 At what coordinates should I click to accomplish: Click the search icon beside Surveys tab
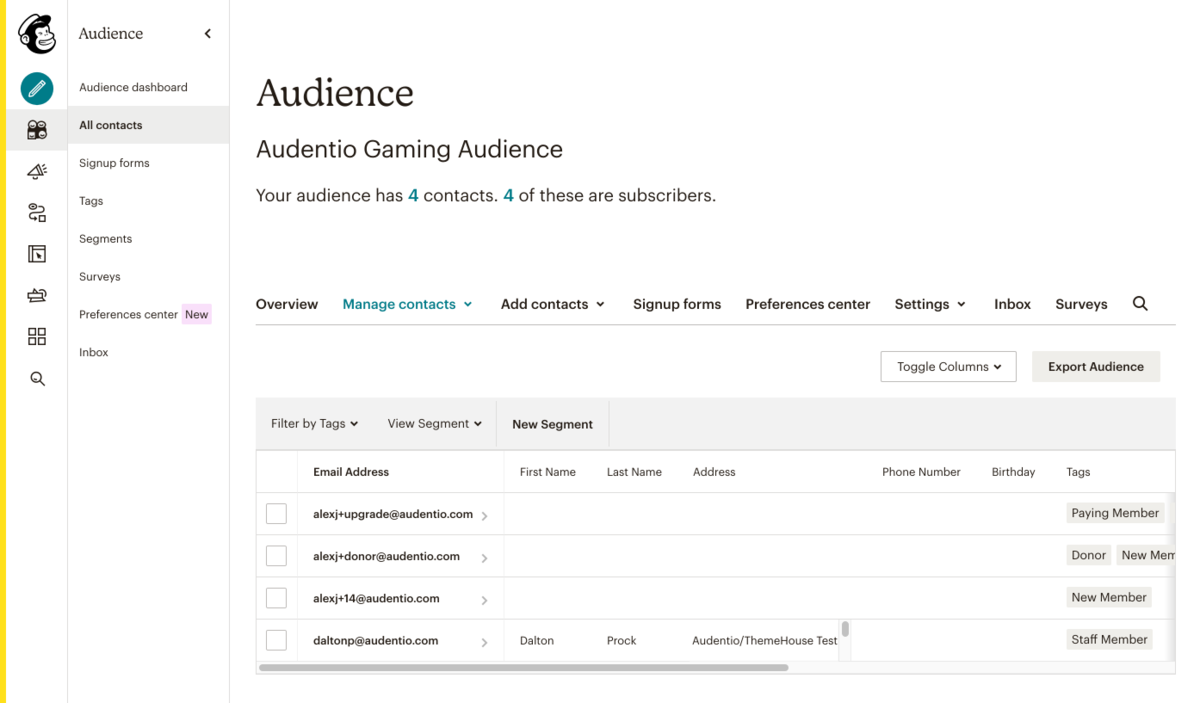pos(1140,304)
